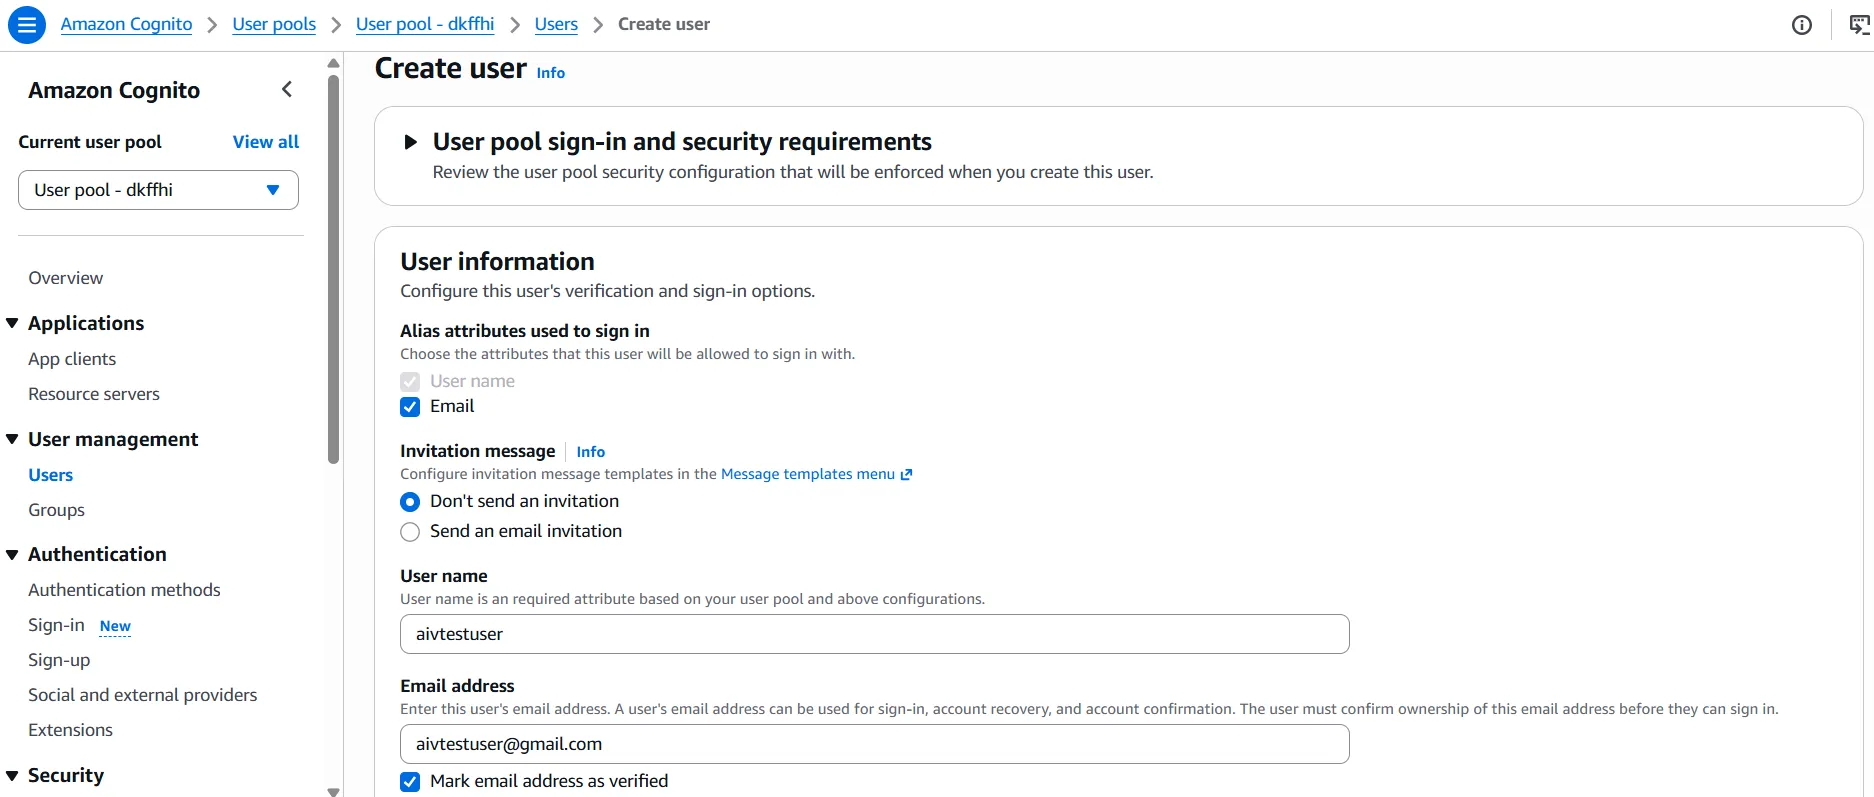Screen dimensions: 1874x797
Task: Click the Alias attributes used to sign in label
Action: click(x=525, y=331)
